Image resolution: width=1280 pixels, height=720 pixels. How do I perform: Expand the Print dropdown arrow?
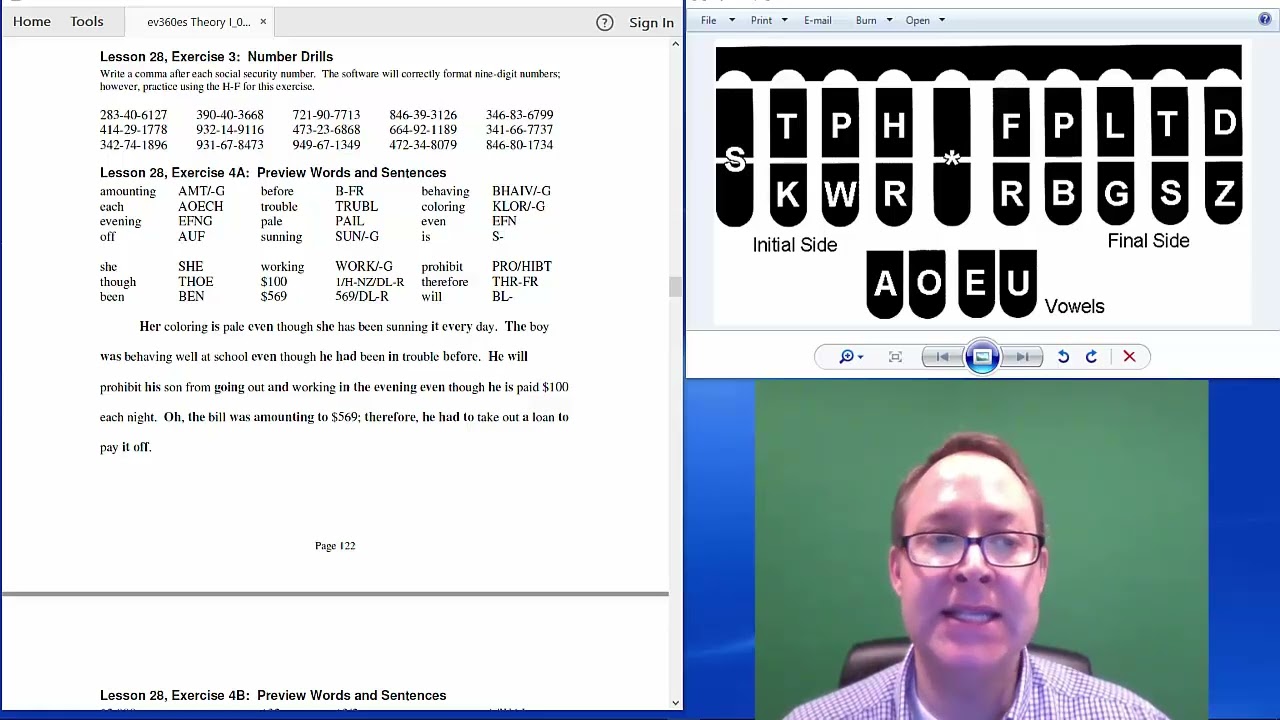tap(784, 20)
